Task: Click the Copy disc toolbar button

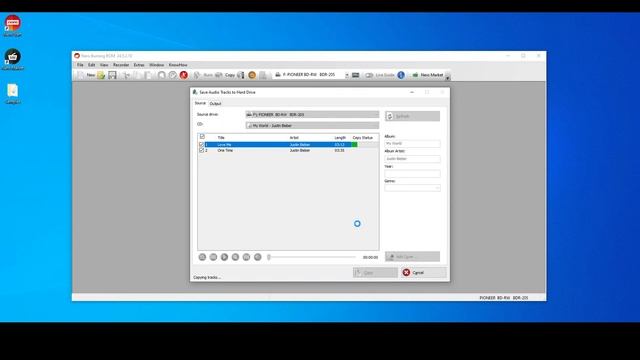Action: click(225, 75)
